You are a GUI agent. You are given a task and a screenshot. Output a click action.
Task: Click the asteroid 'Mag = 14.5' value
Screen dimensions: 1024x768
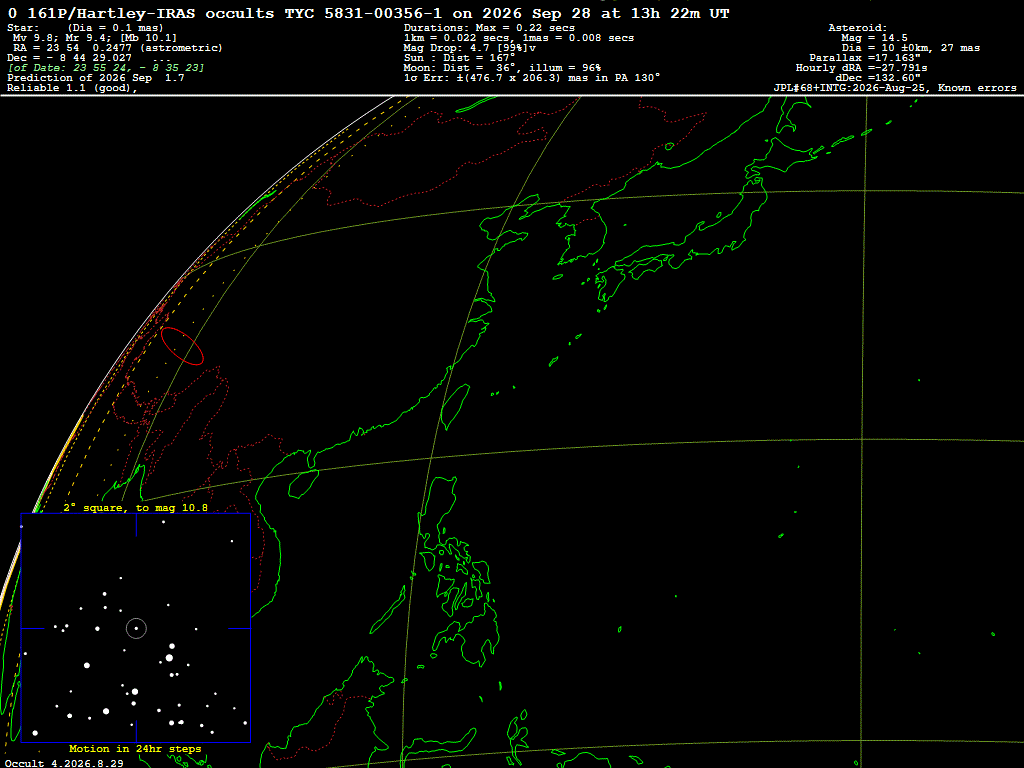click(x=874, y=38)
